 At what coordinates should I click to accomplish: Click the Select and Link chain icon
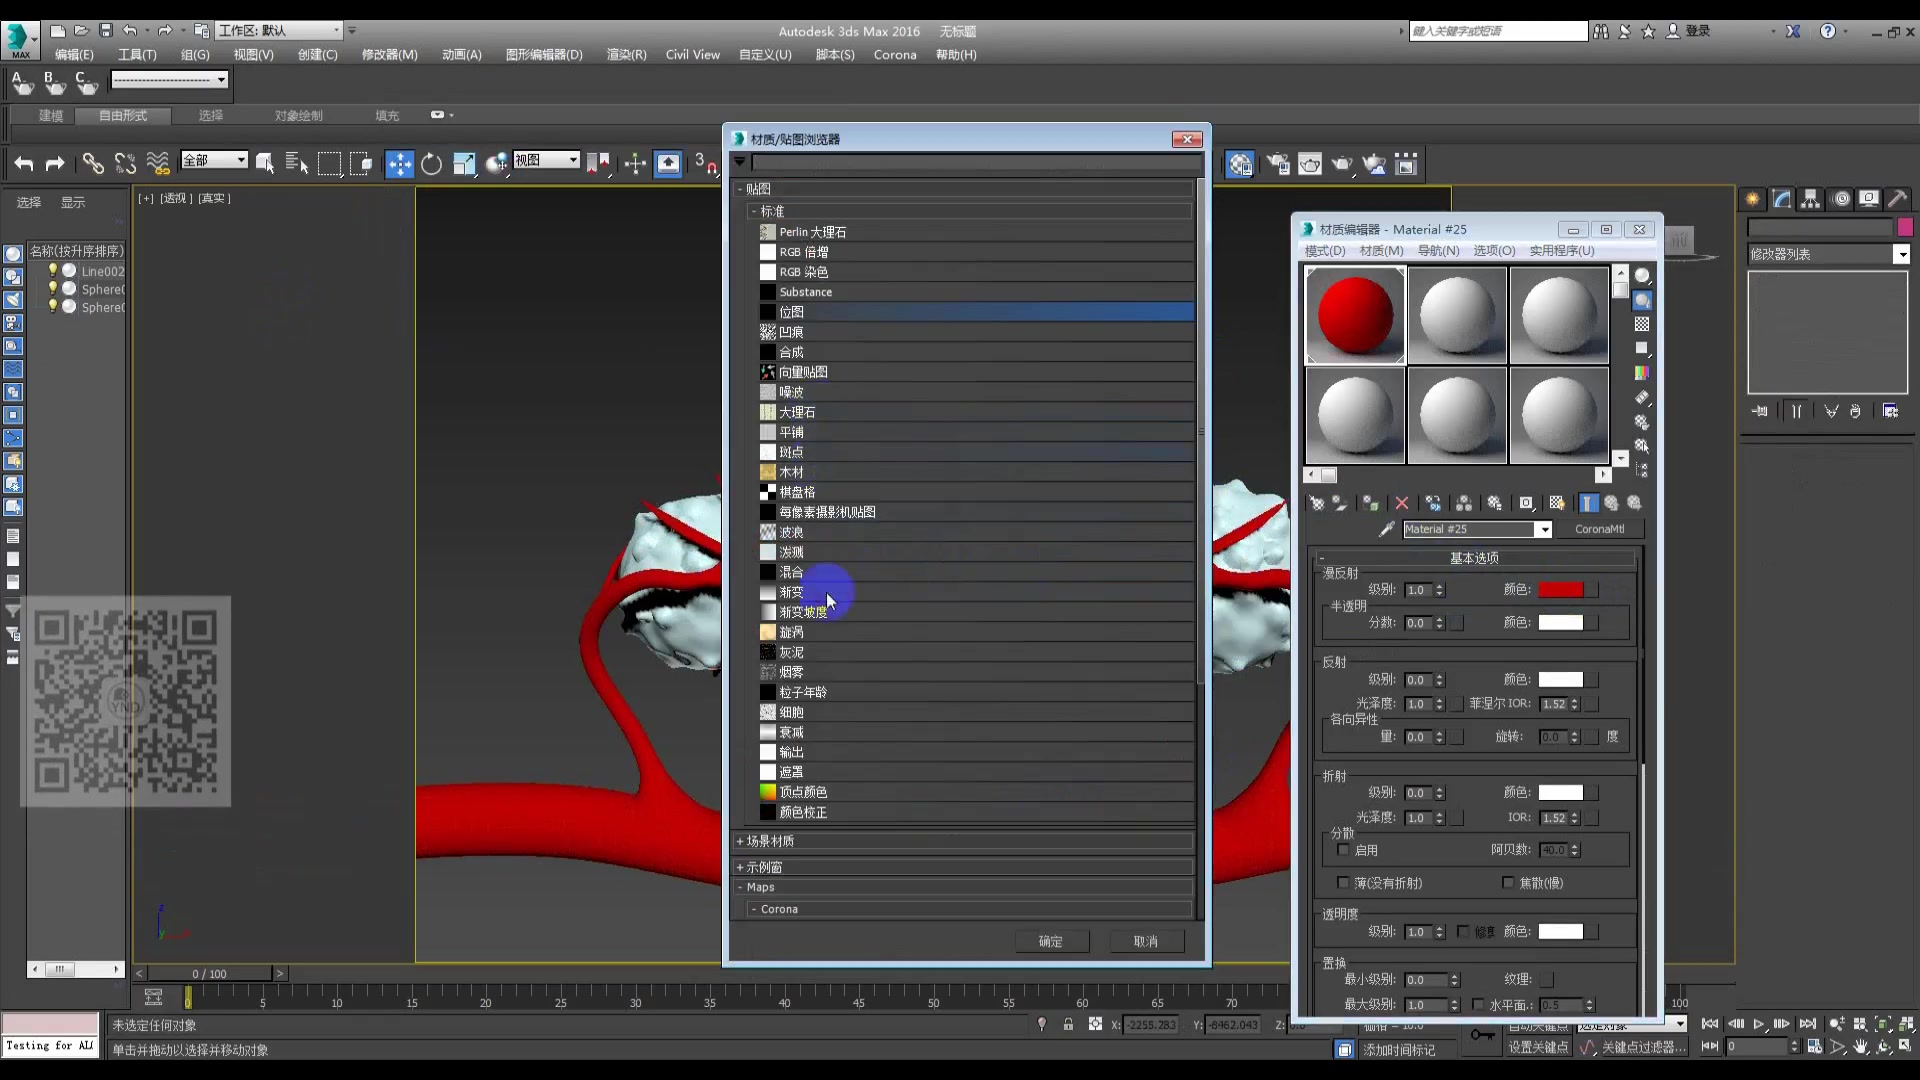(x=92, y=164)
